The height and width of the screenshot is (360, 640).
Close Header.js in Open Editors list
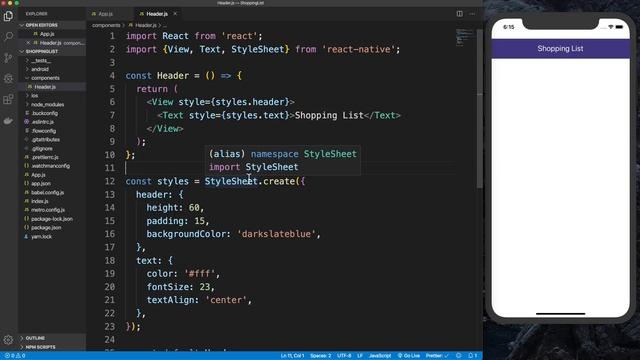(28, 42)
